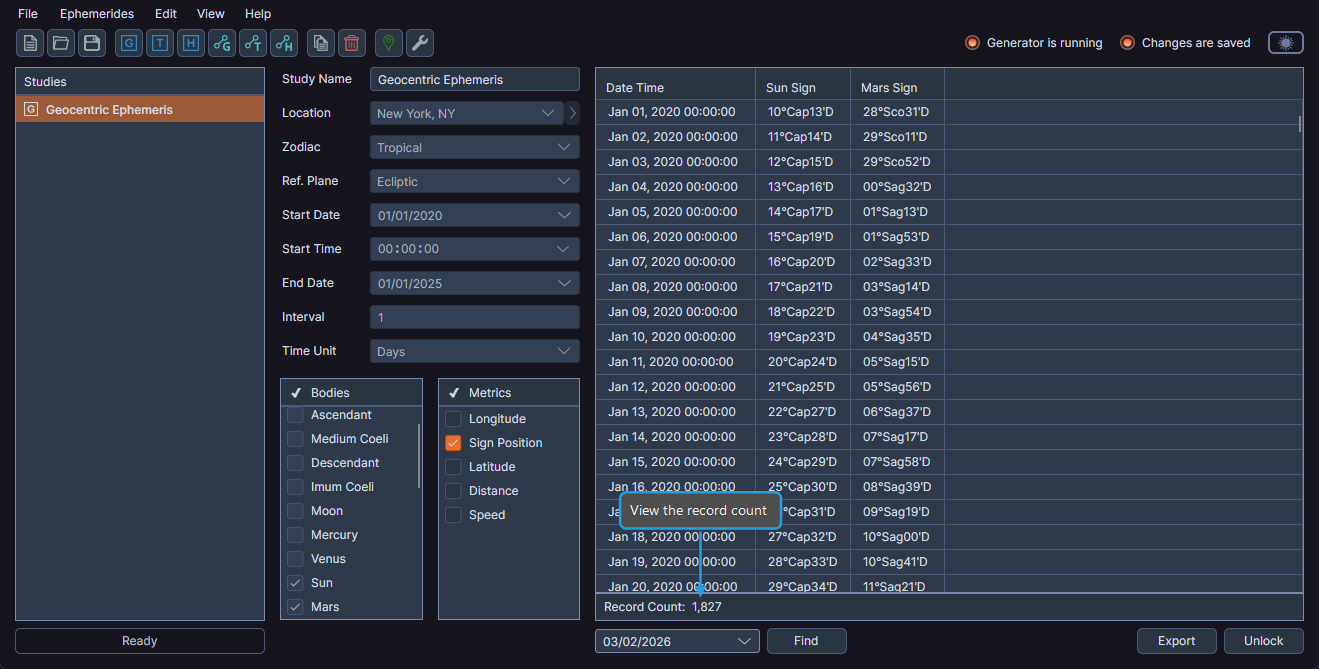1319x669 pixels.
Task: Expand the Zodiac dropdown set to Tropical
Action: [x=474, y=147]
